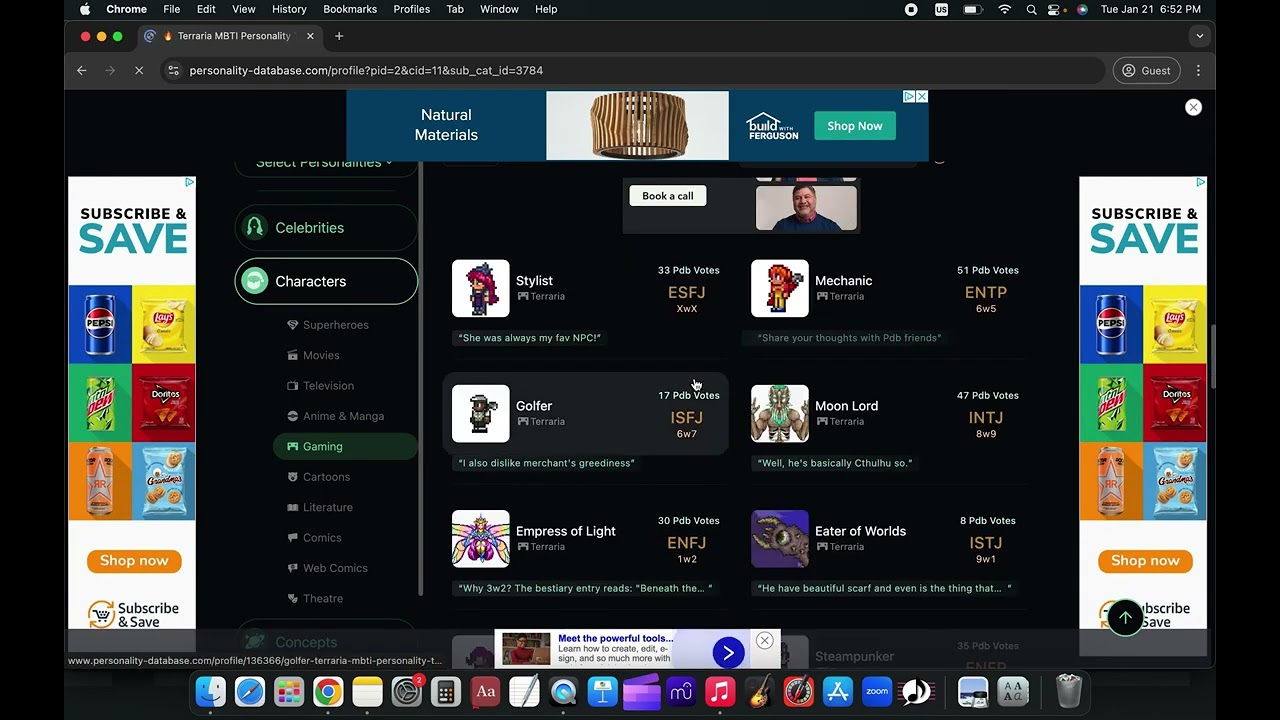Click Shop now in left Pepsi ad
Screen dimensions: 1280x720
pos(133,561)
